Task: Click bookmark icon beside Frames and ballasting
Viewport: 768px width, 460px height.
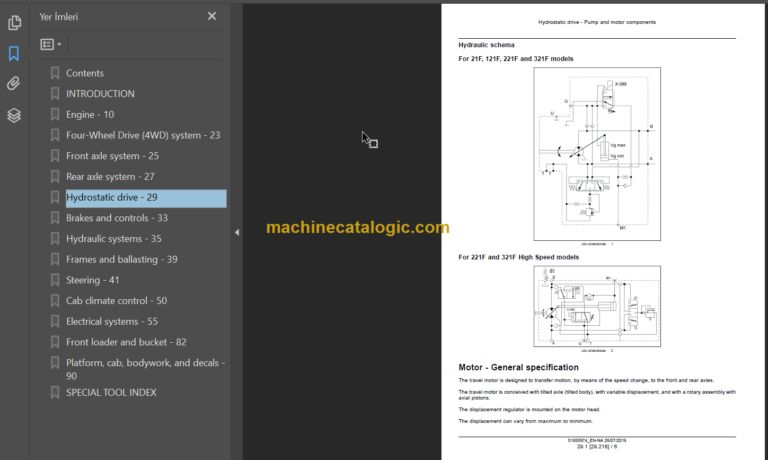Action: point(55,259)
